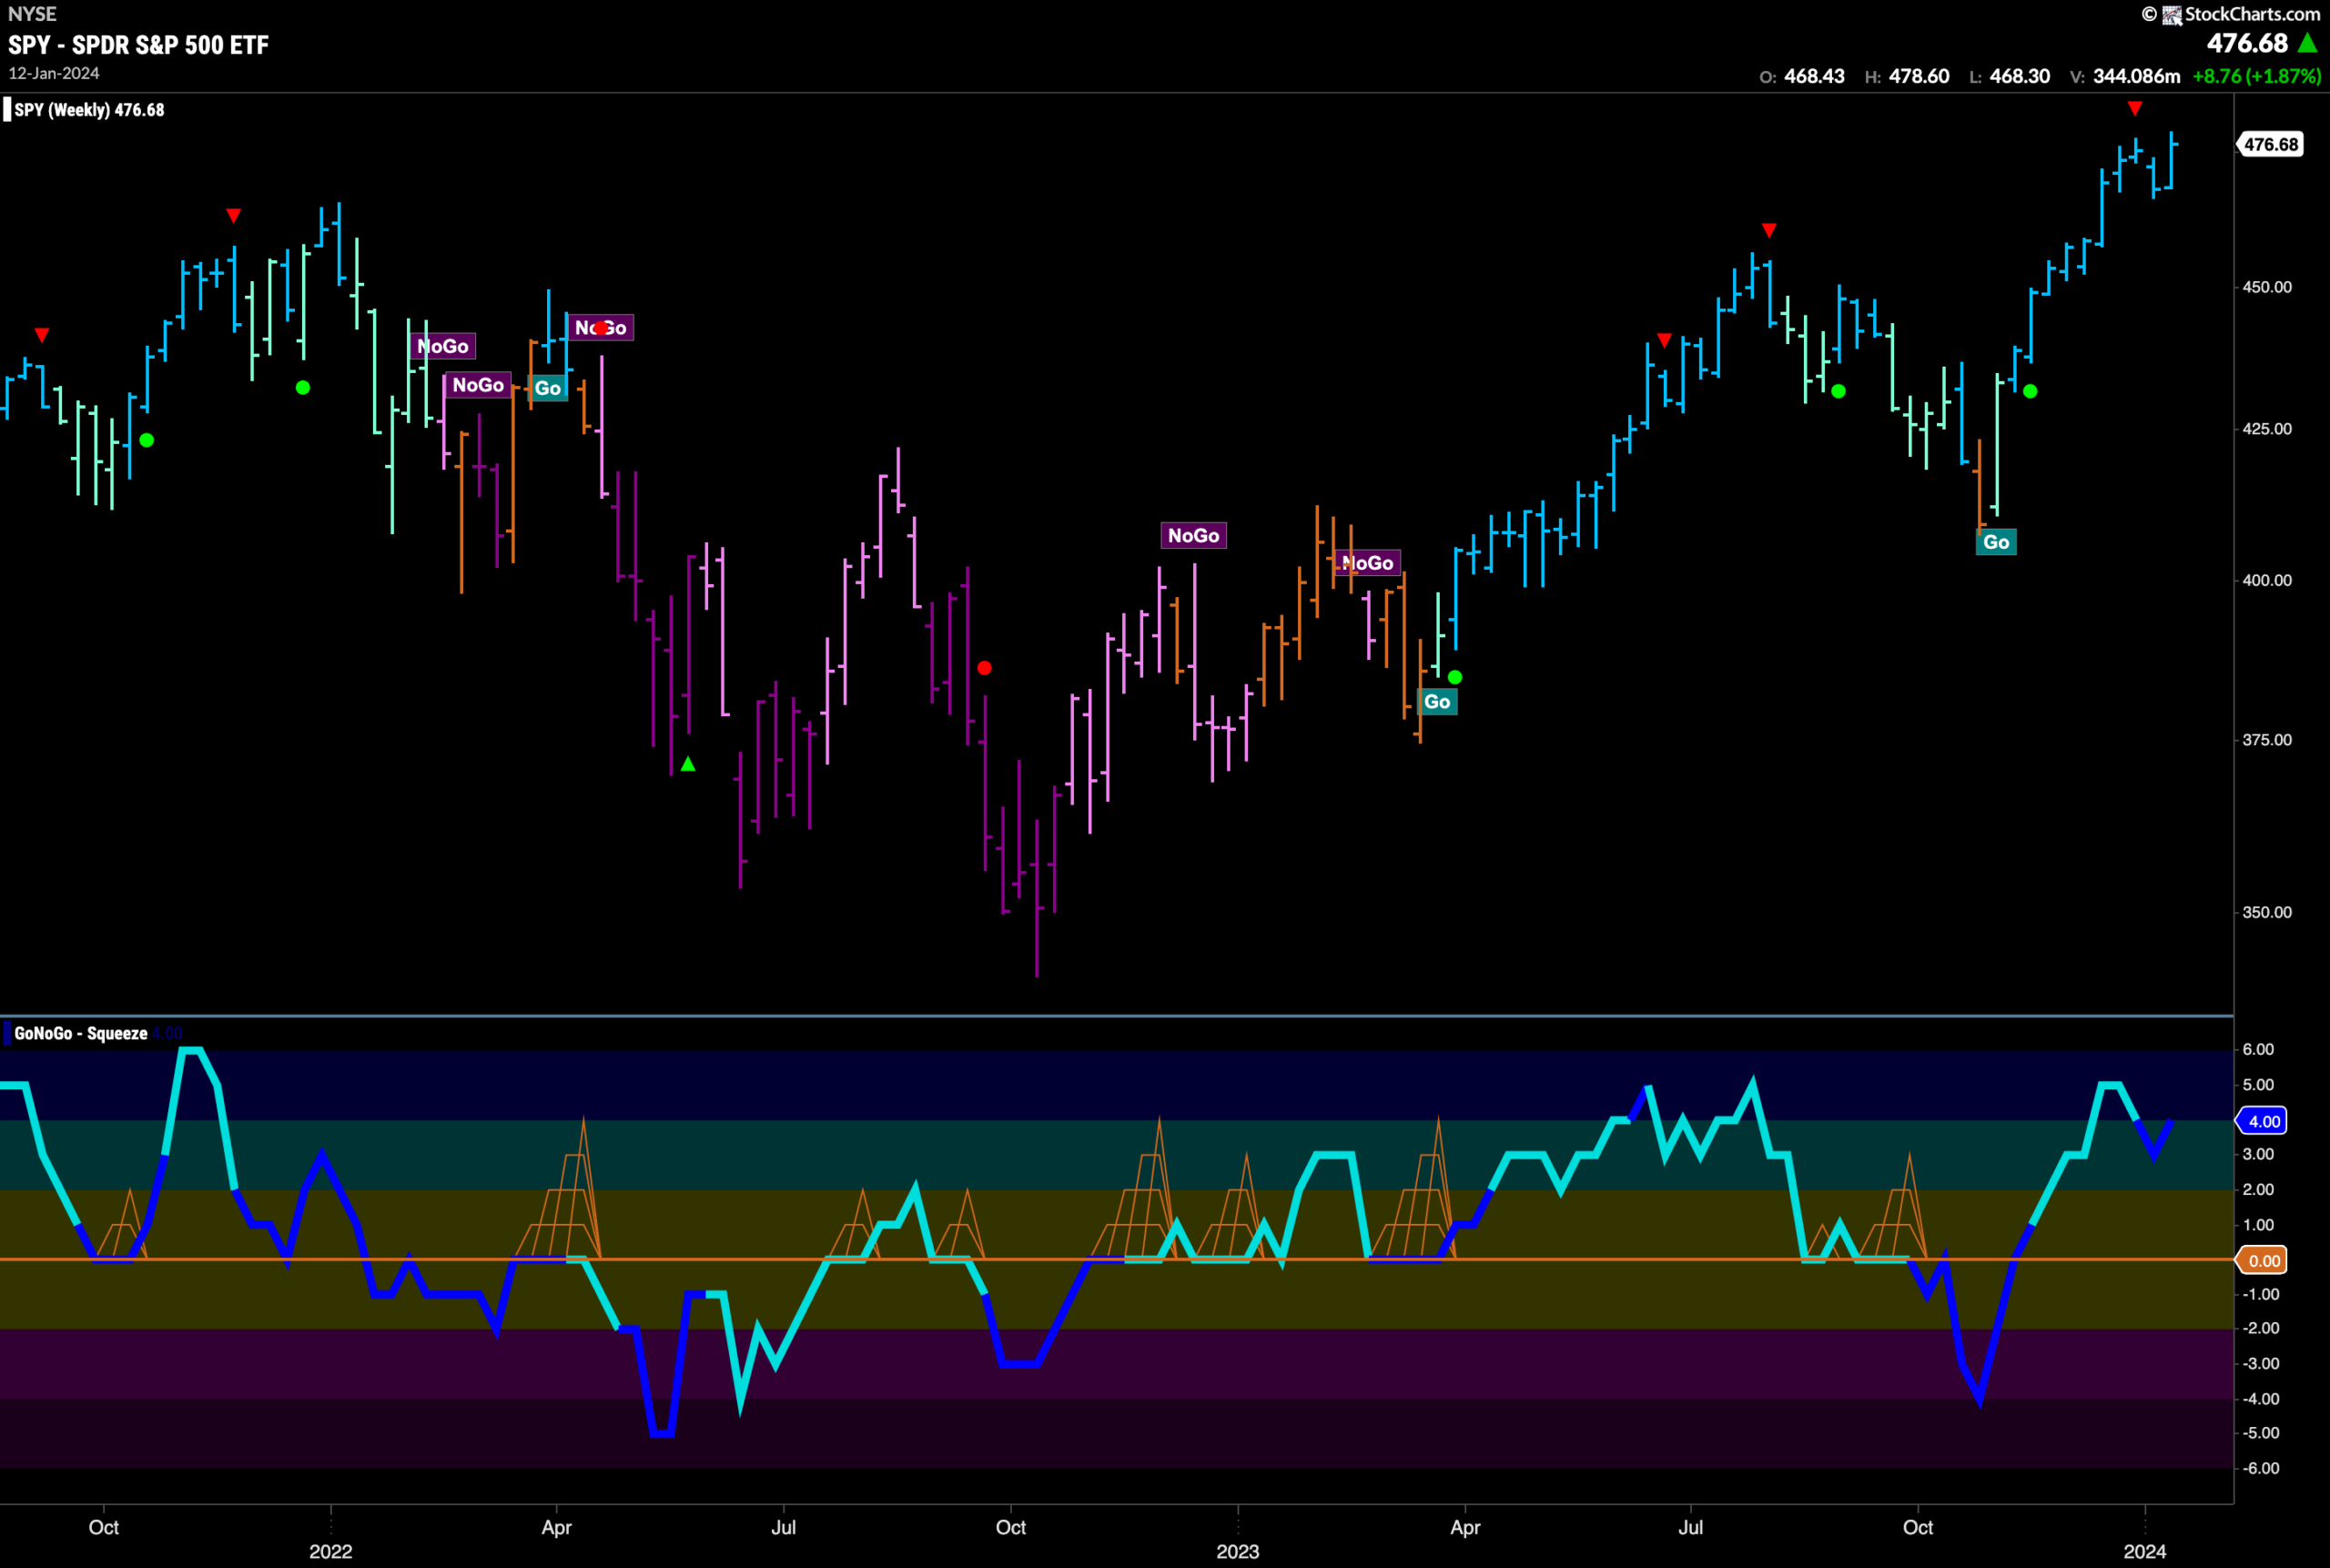Click the red triangle above the July 2023 peak
The image size is (2330, 1568).
[x=1769, y=231]
